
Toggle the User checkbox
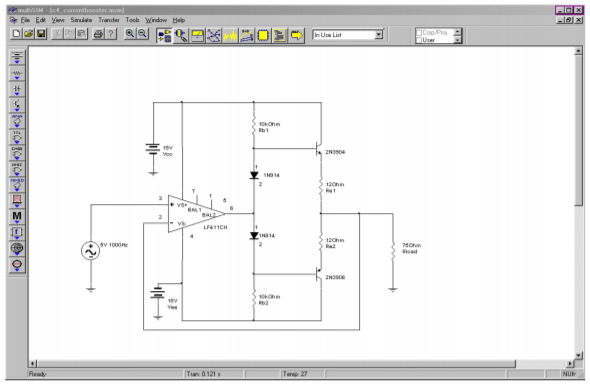tap(419, 40)
